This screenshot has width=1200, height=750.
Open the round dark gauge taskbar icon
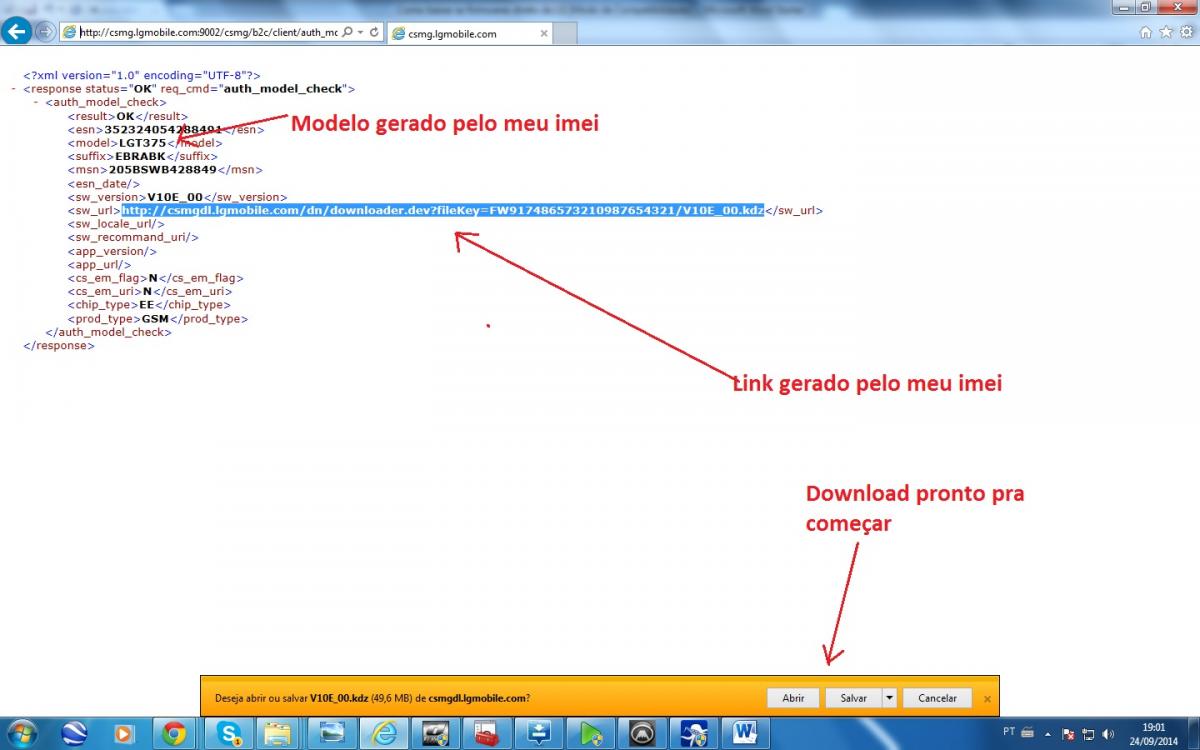[644, 733]
